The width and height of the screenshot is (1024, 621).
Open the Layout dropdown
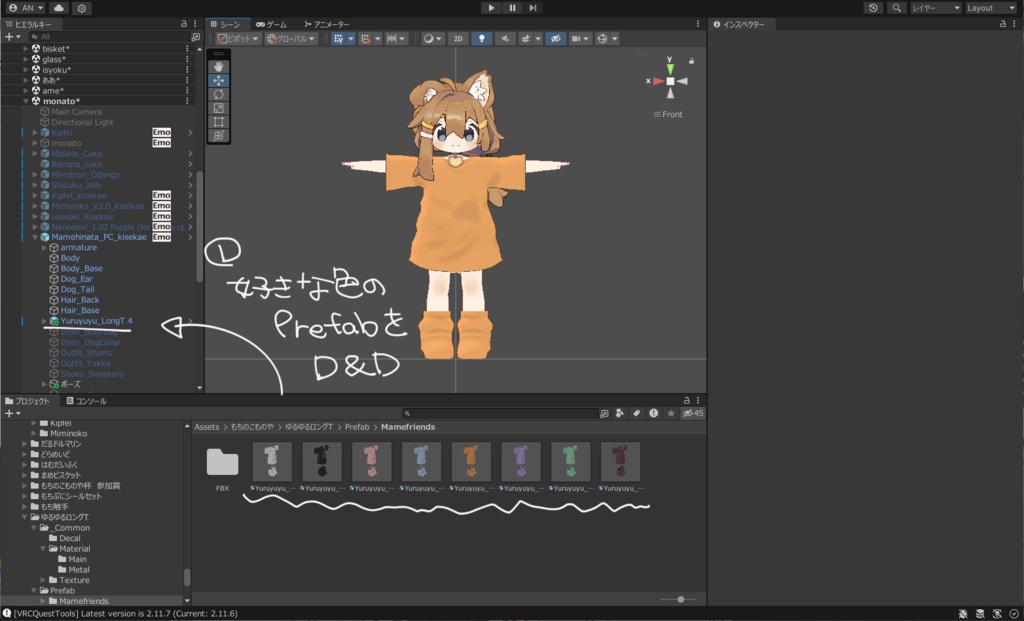[991, 8]
